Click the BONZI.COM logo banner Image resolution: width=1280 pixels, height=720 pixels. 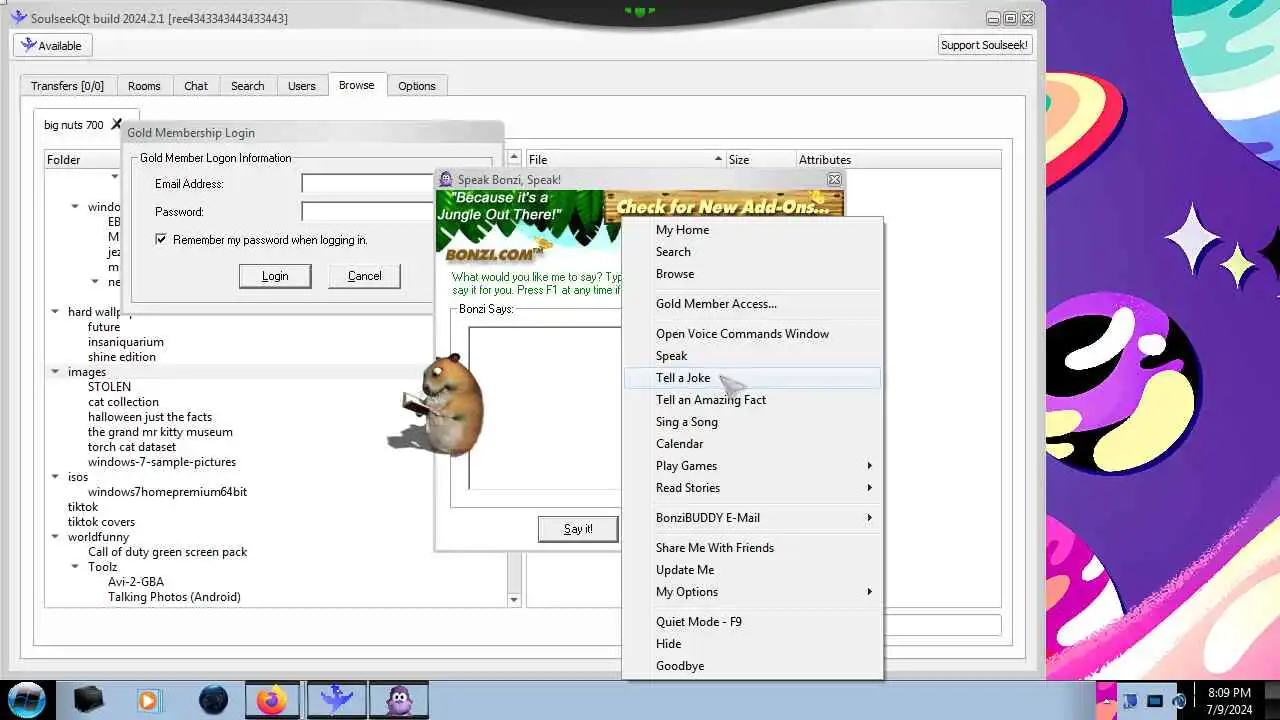tap(498, 251)
